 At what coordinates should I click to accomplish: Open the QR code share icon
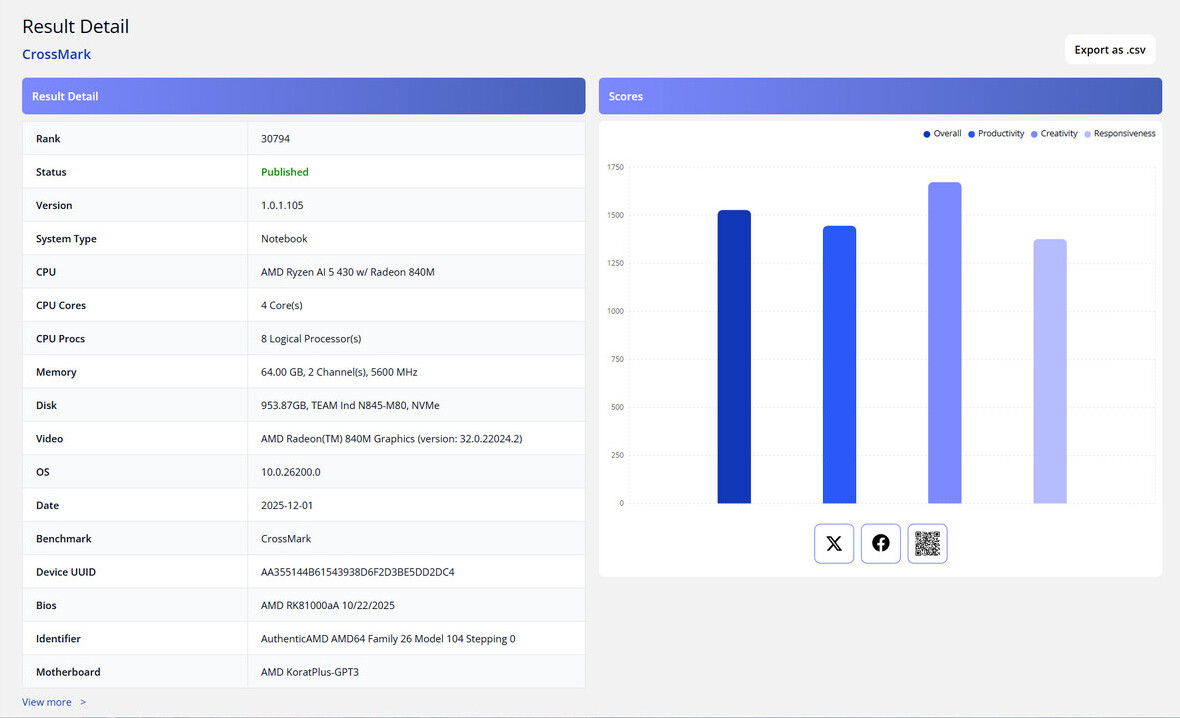point(927,544)
